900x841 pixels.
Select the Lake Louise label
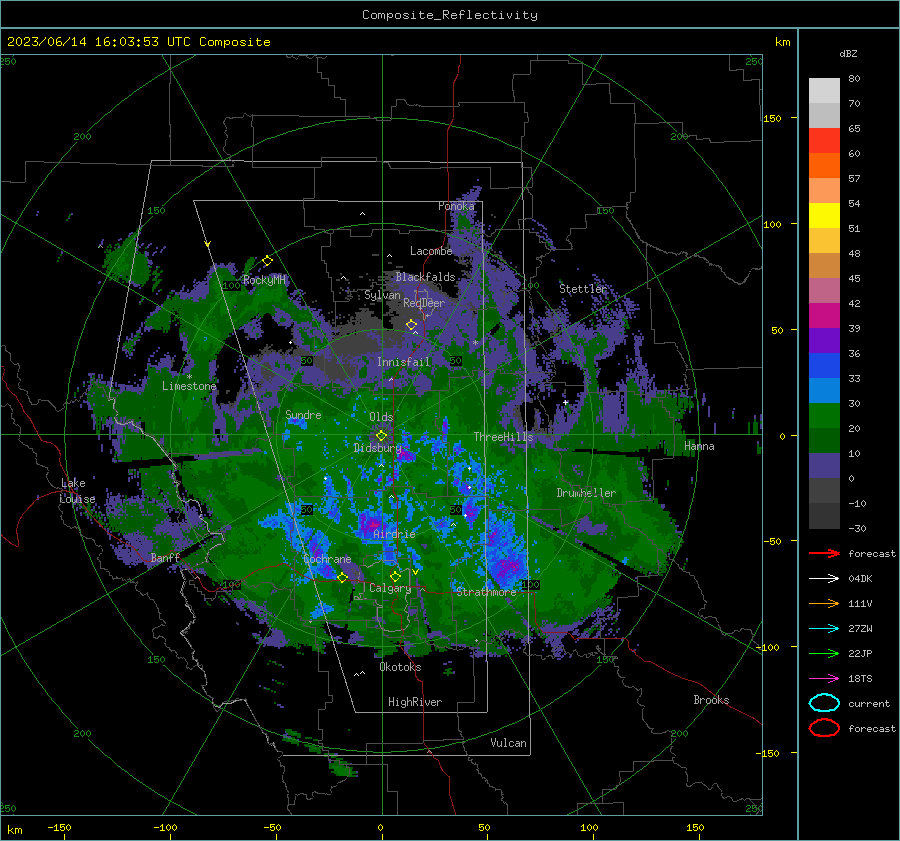tap(77, 491)
